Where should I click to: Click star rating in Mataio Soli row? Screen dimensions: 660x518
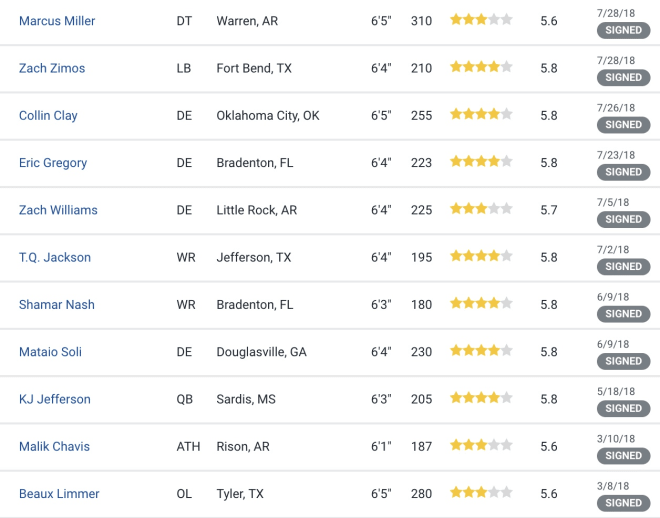481,350
